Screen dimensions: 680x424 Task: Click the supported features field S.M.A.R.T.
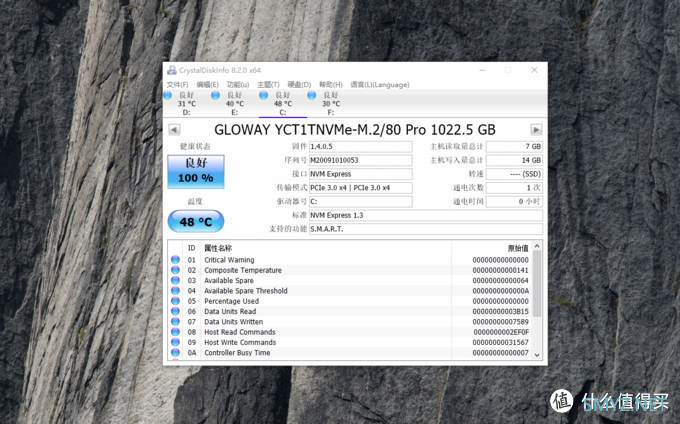(425, 229)
